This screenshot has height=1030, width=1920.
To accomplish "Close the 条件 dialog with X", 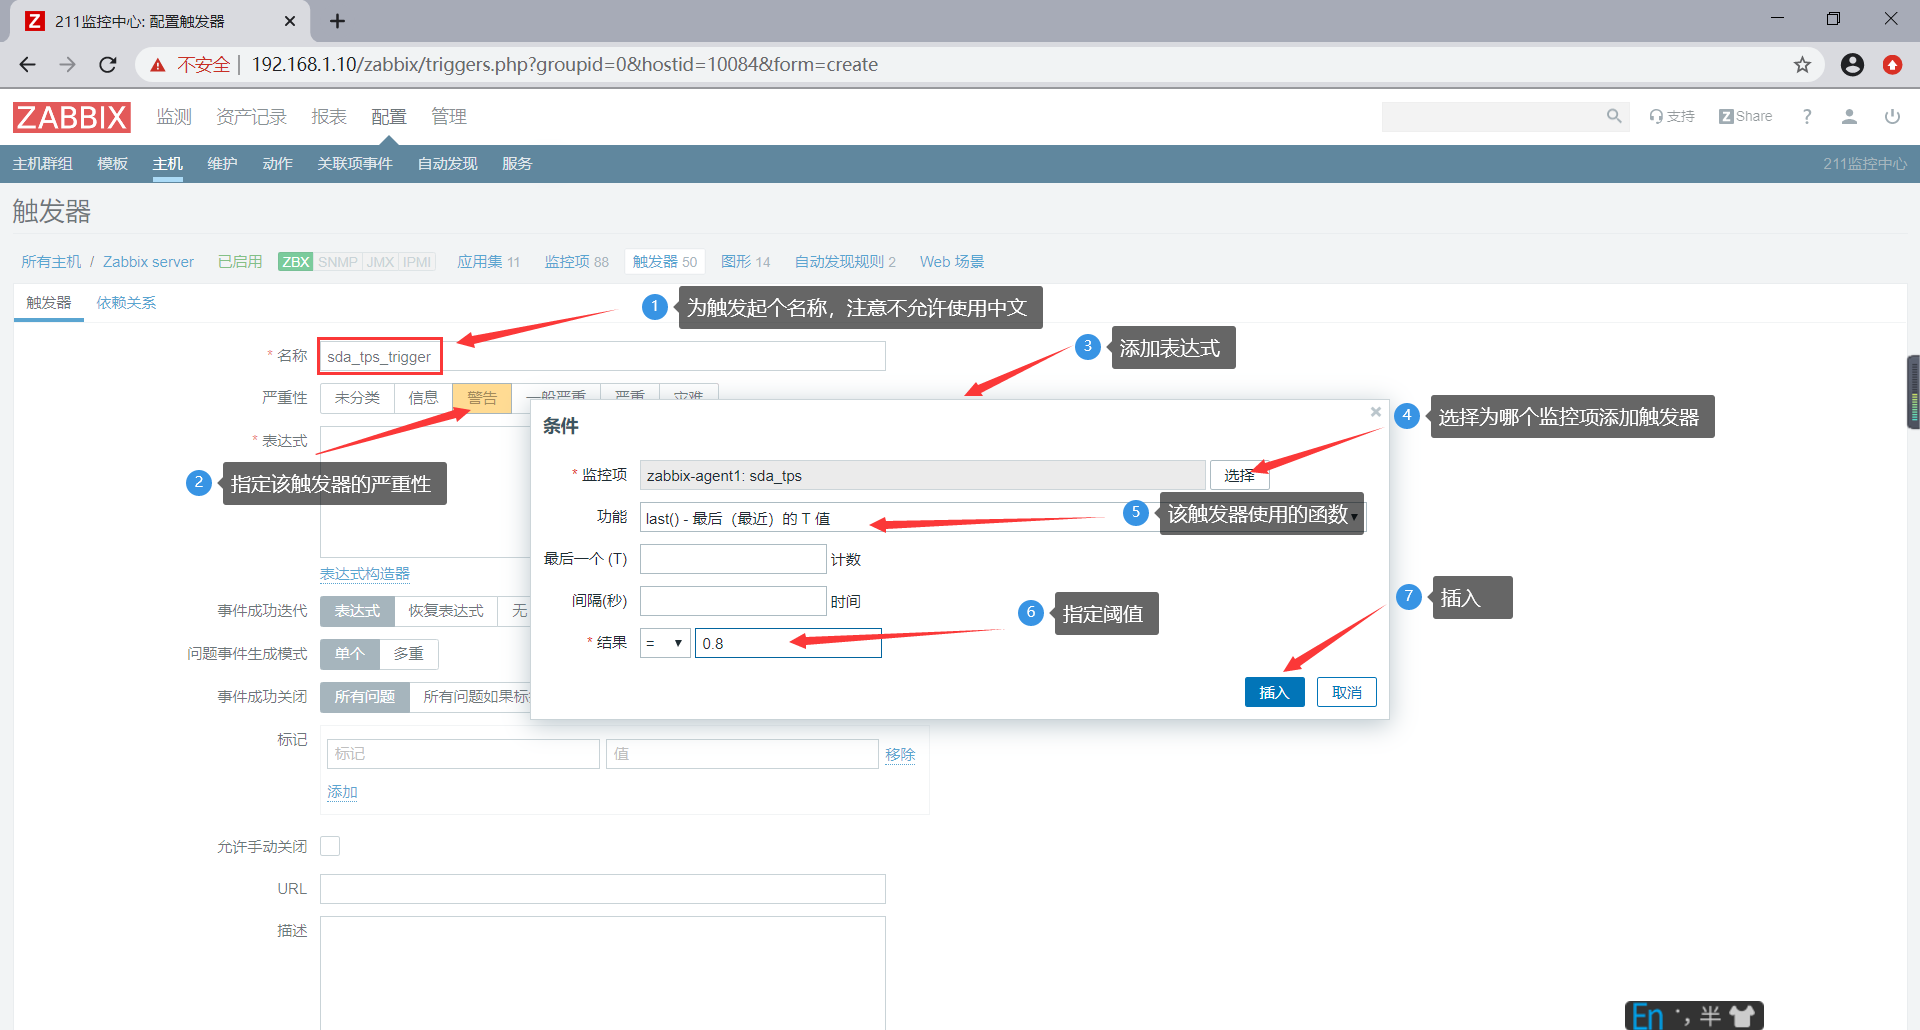I will pyautogui.click(x=1376, y=412).
